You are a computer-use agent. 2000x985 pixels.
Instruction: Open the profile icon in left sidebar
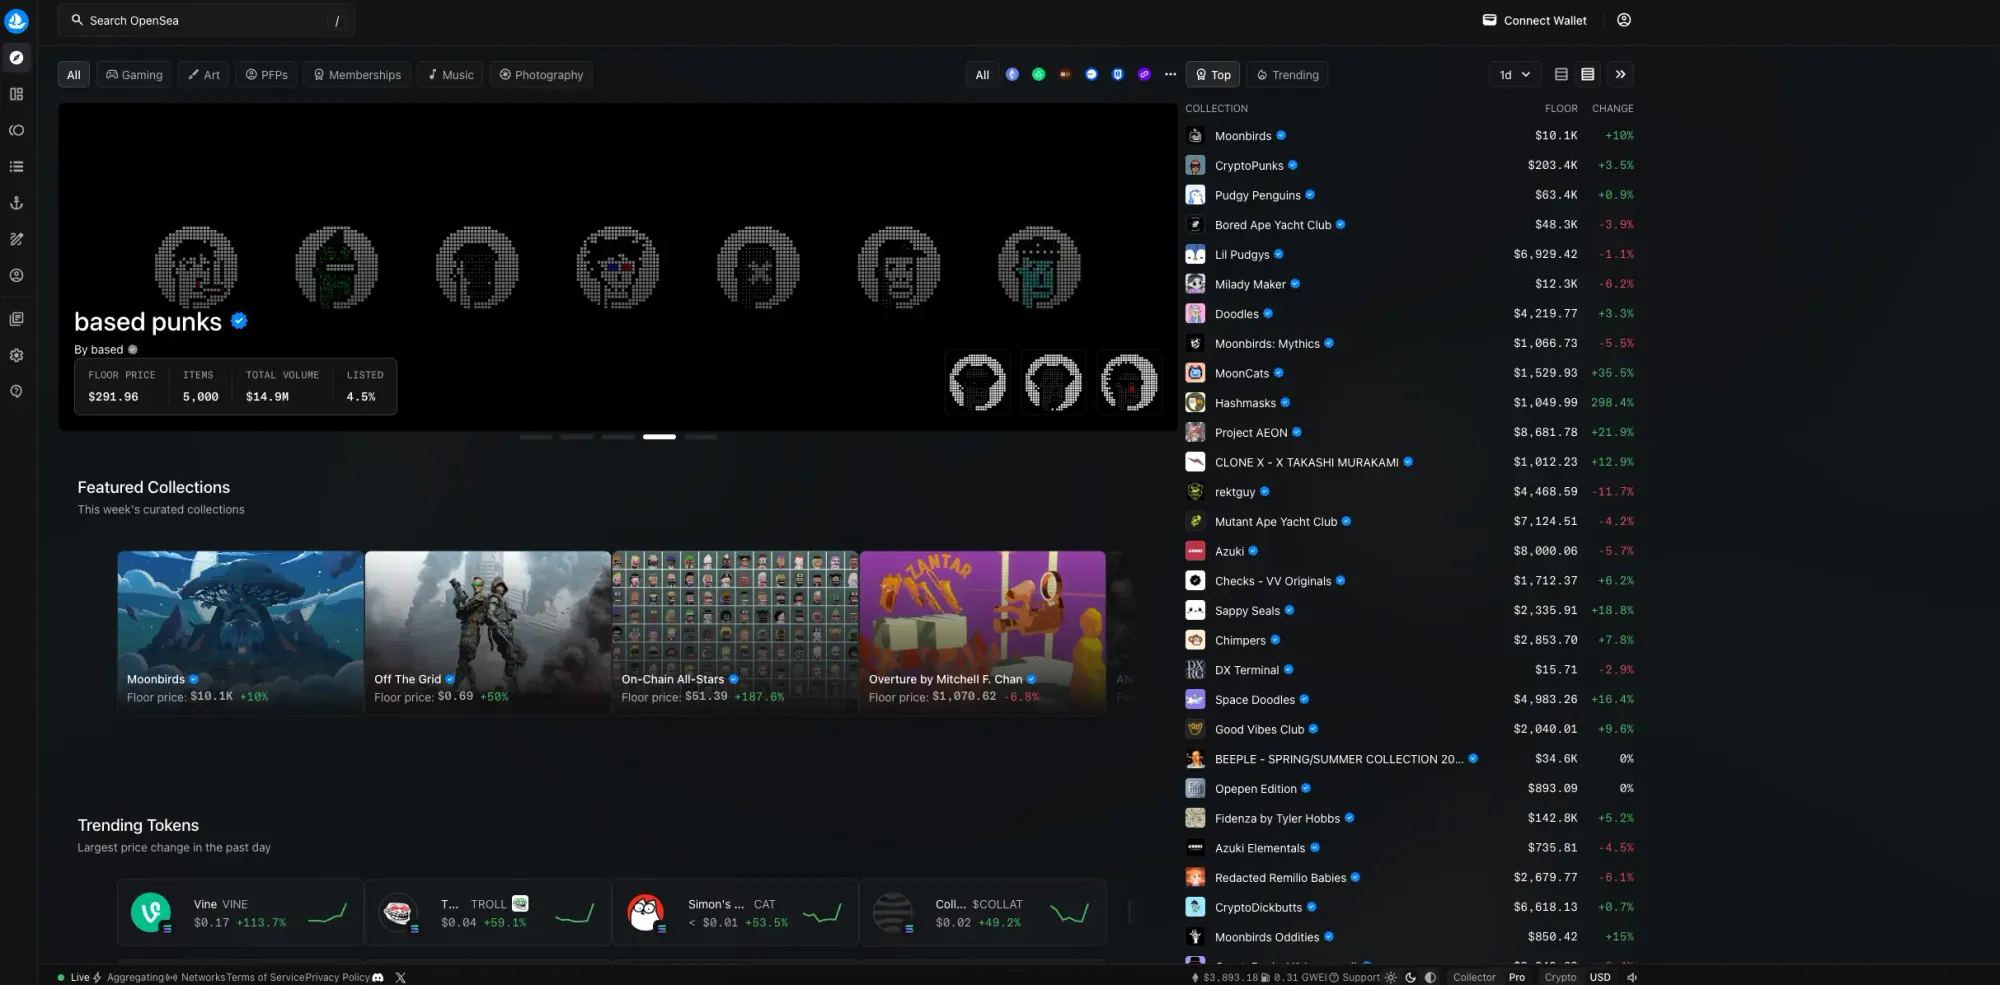[16, 275]
